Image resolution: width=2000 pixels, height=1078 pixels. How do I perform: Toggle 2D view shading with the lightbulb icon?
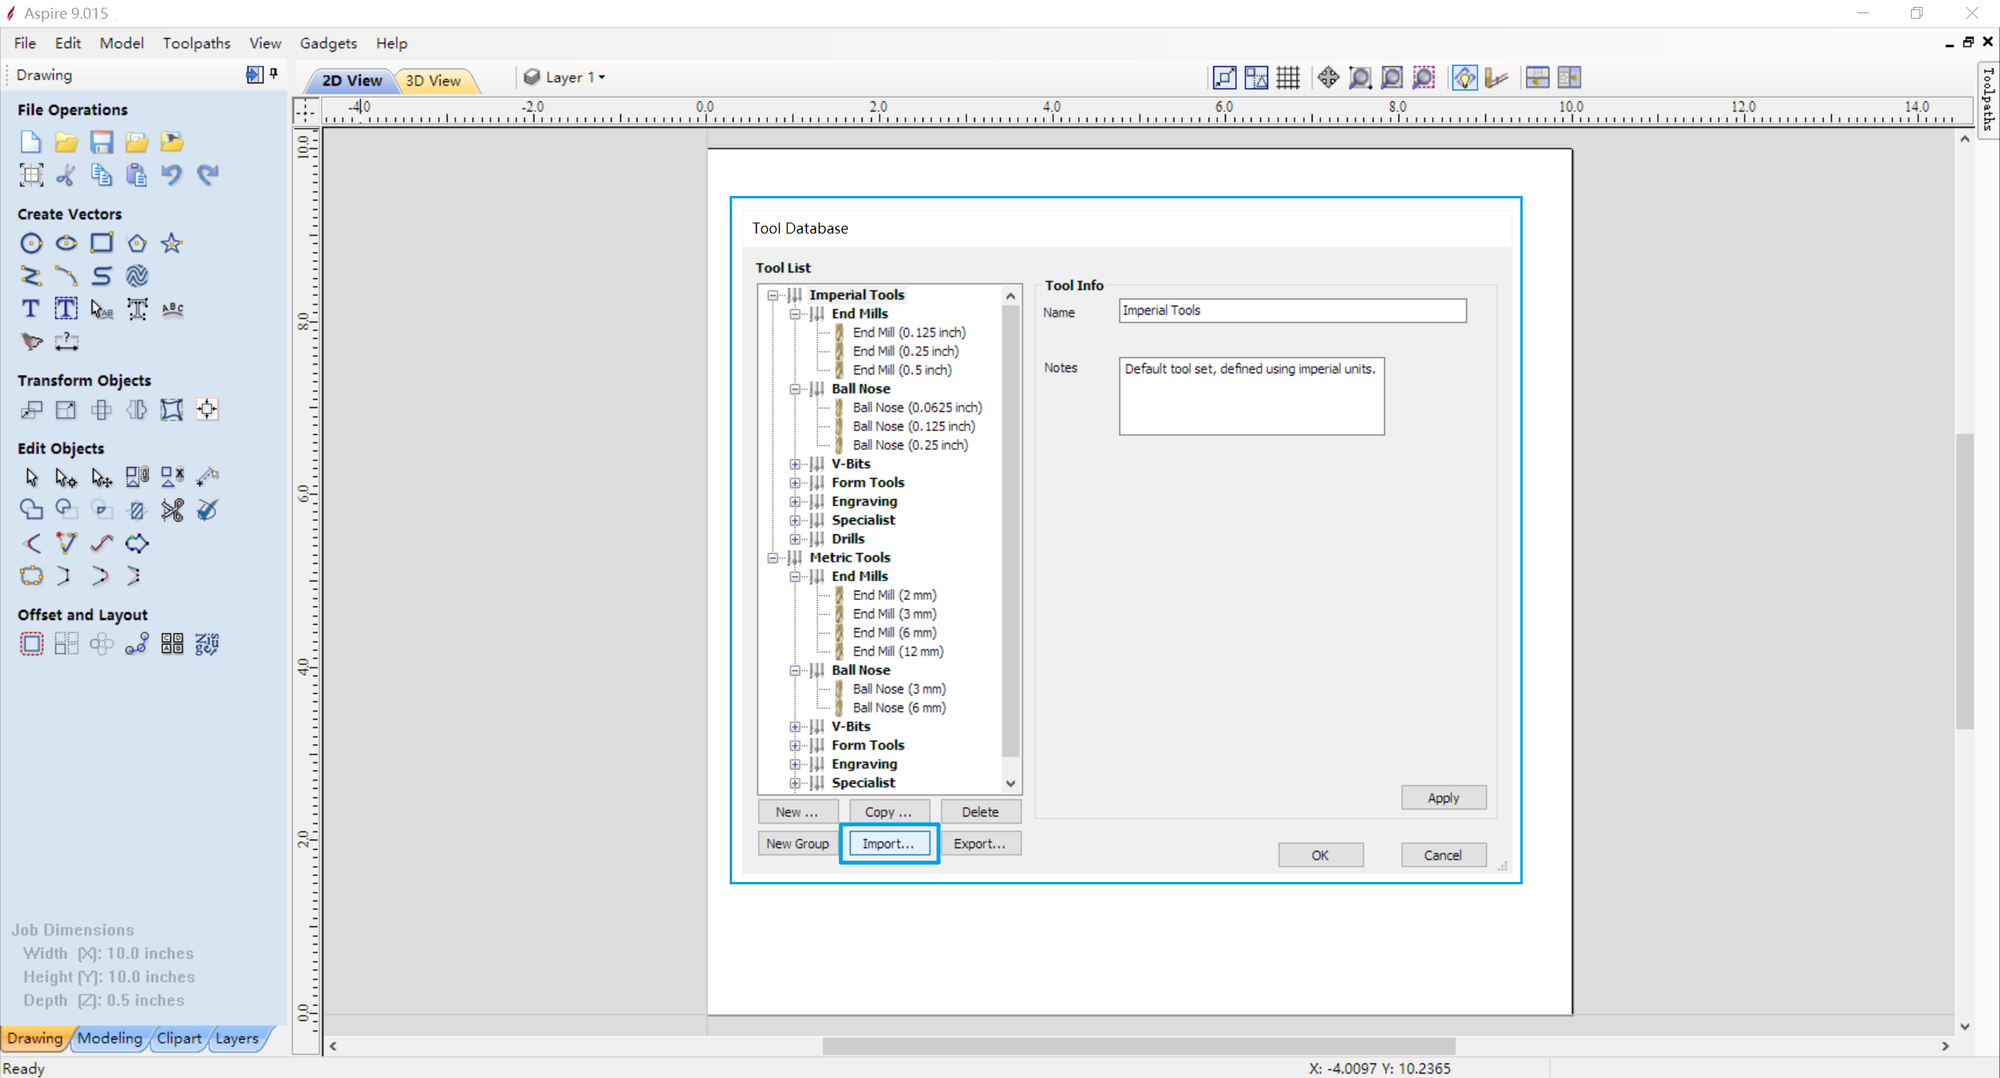click(x=1464, y=77)
